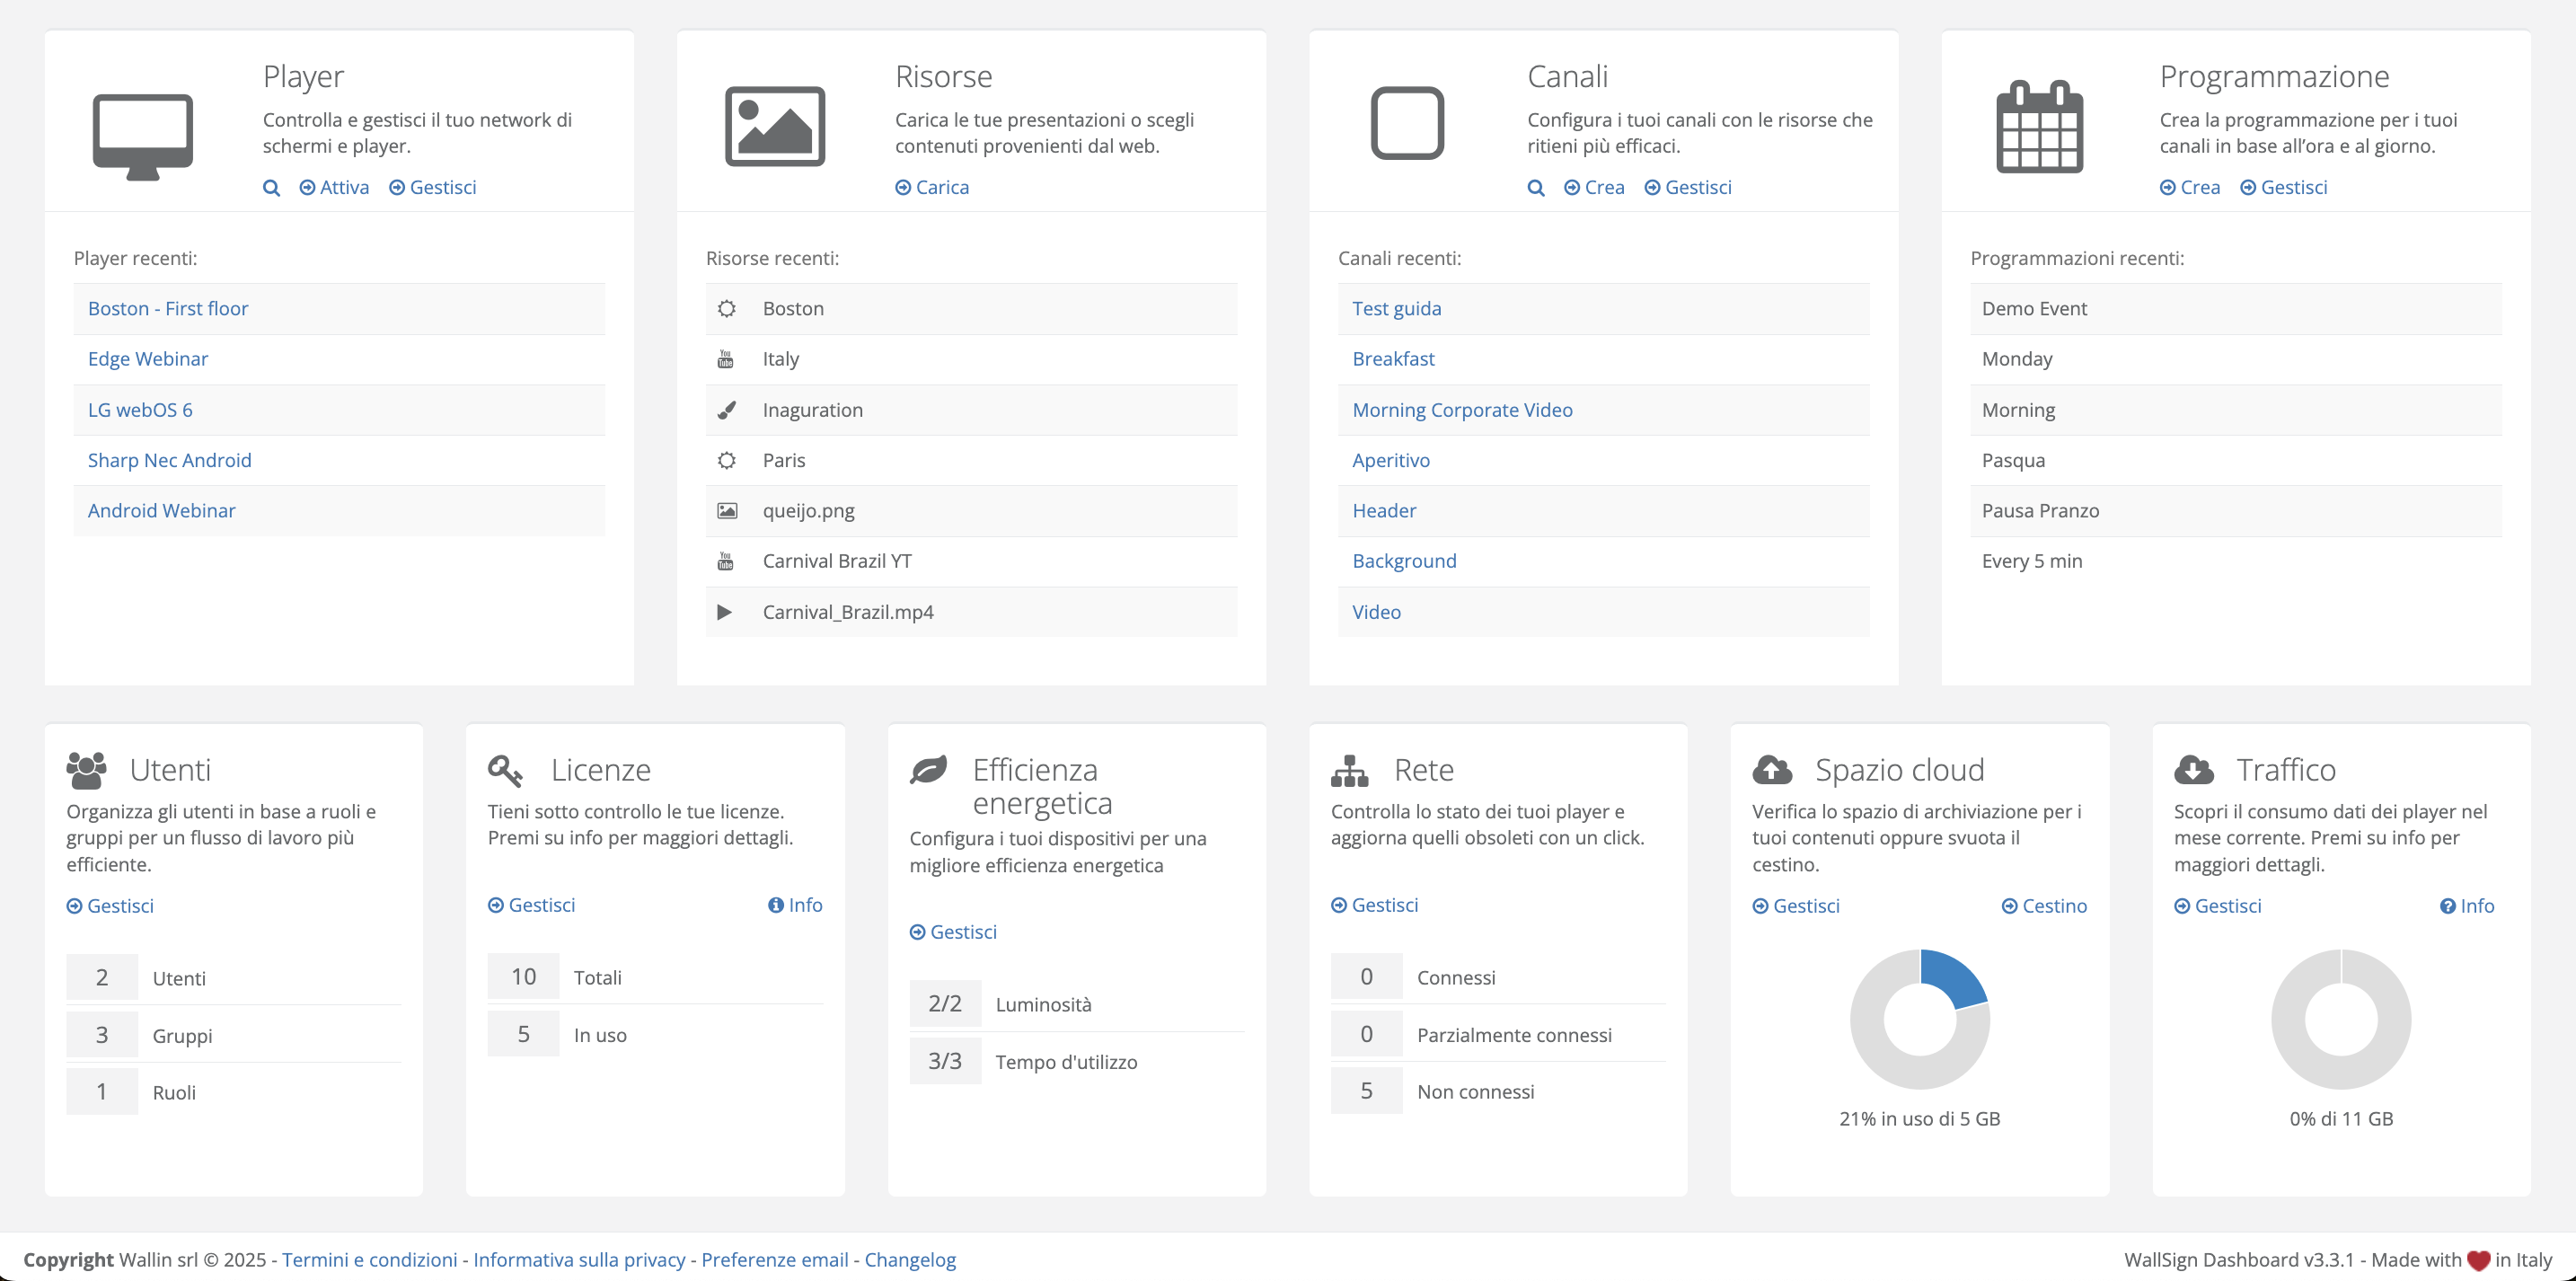The height and width of the screenshot is (1281, 2576).
Task: Click Gestisci in Efficienza energetica card
Action: (x=953, y=932)
